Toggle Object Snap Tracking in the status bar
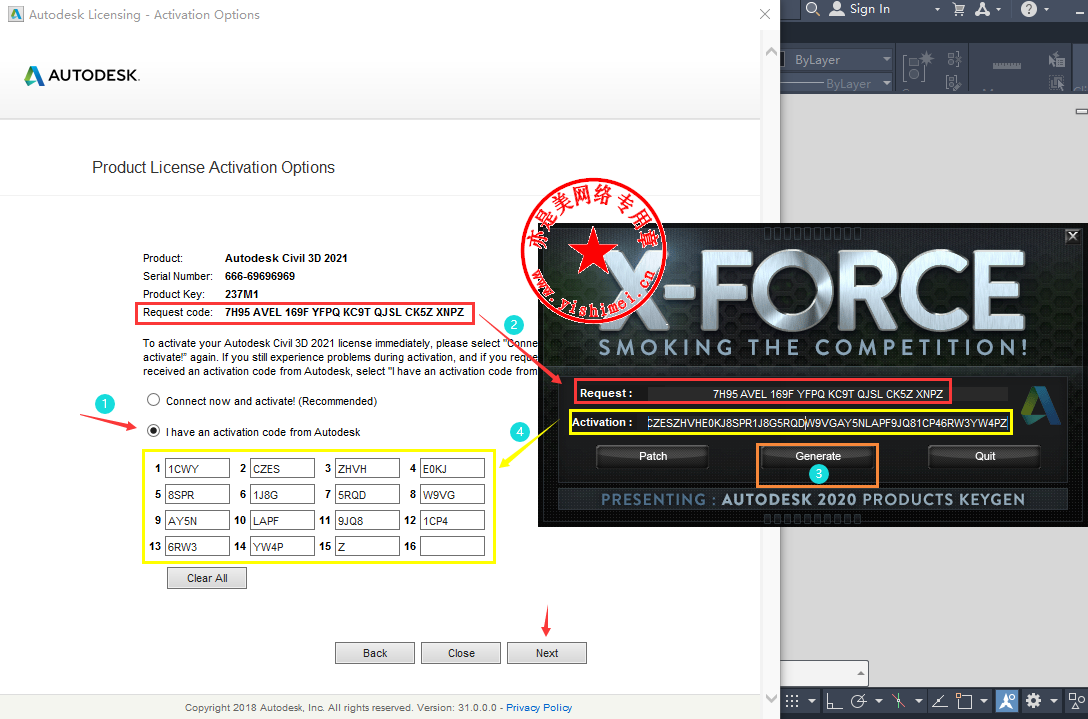This screenshot has width=1088, height=719. (939, 701)
